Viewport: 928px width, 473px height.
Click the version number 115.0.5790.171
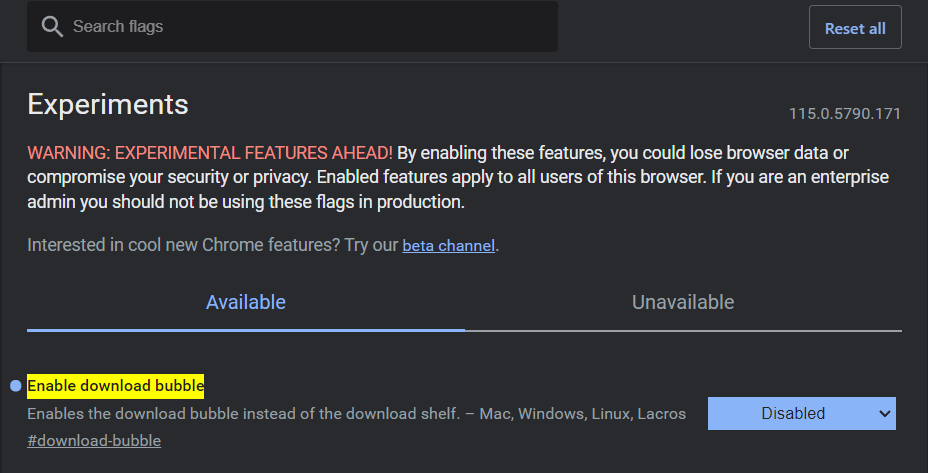pyautogui.click(x=844, y=114)
